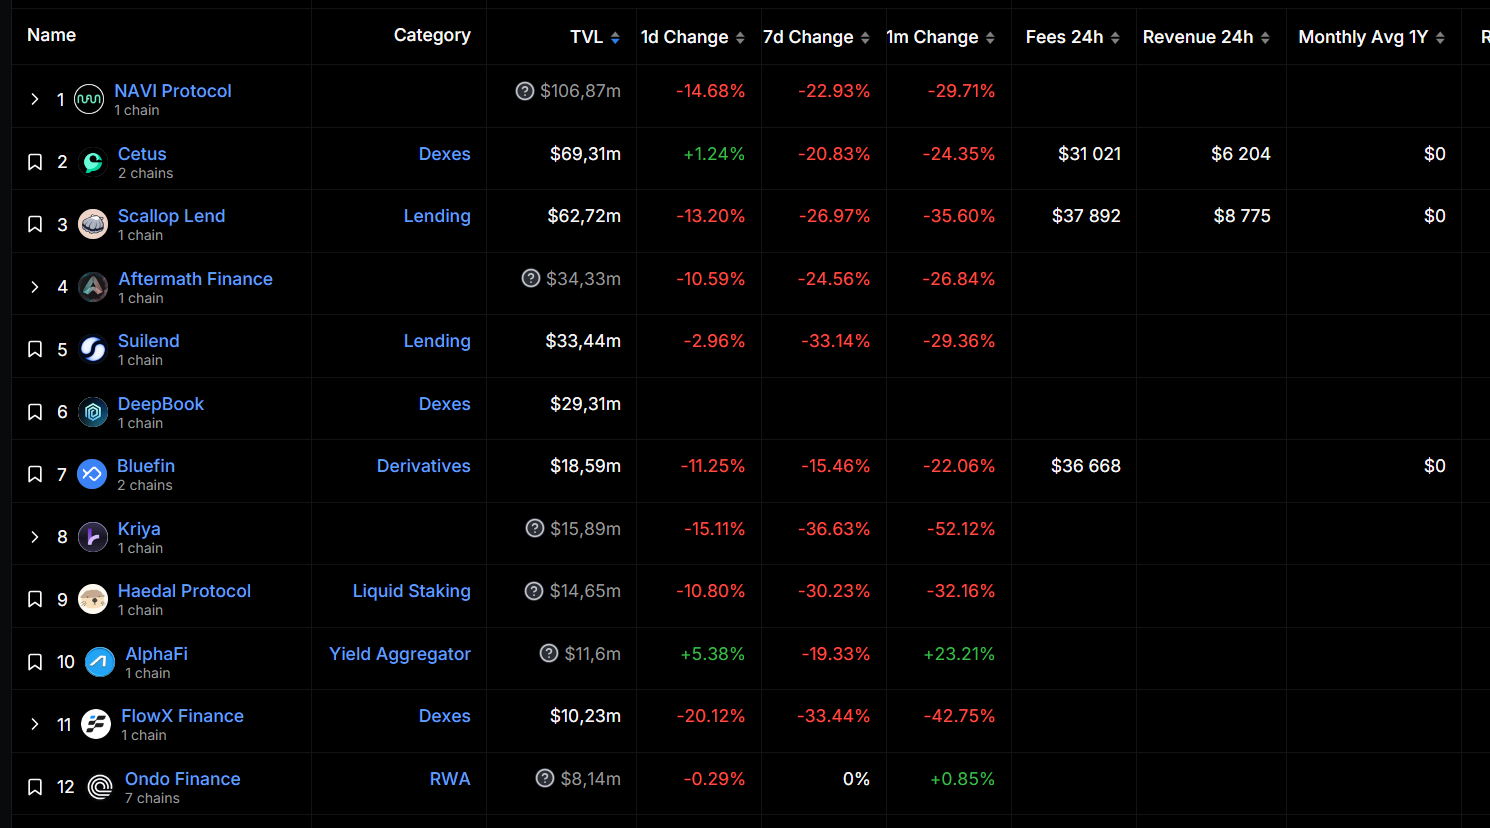Bookmark the Cetus protocol
The height and width of the screenshot is (828, 1490).
[x=35, y=162]
